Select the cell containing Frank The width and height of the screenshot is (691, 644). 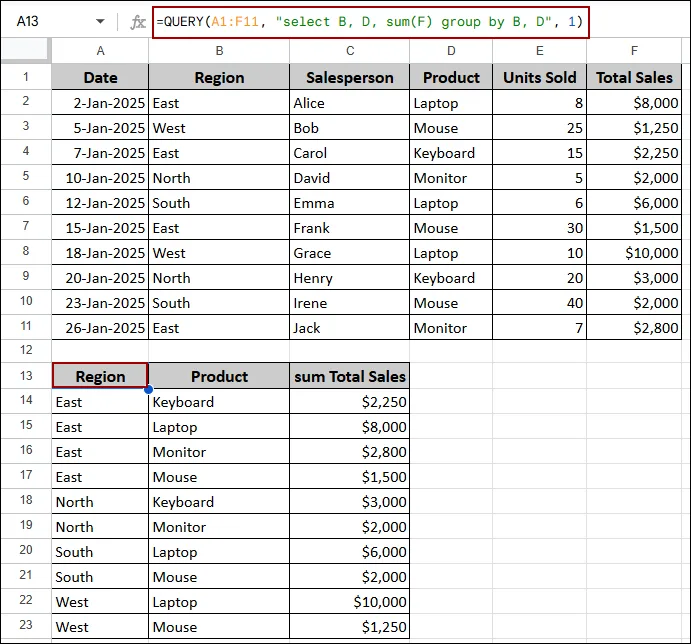(350, 228)
